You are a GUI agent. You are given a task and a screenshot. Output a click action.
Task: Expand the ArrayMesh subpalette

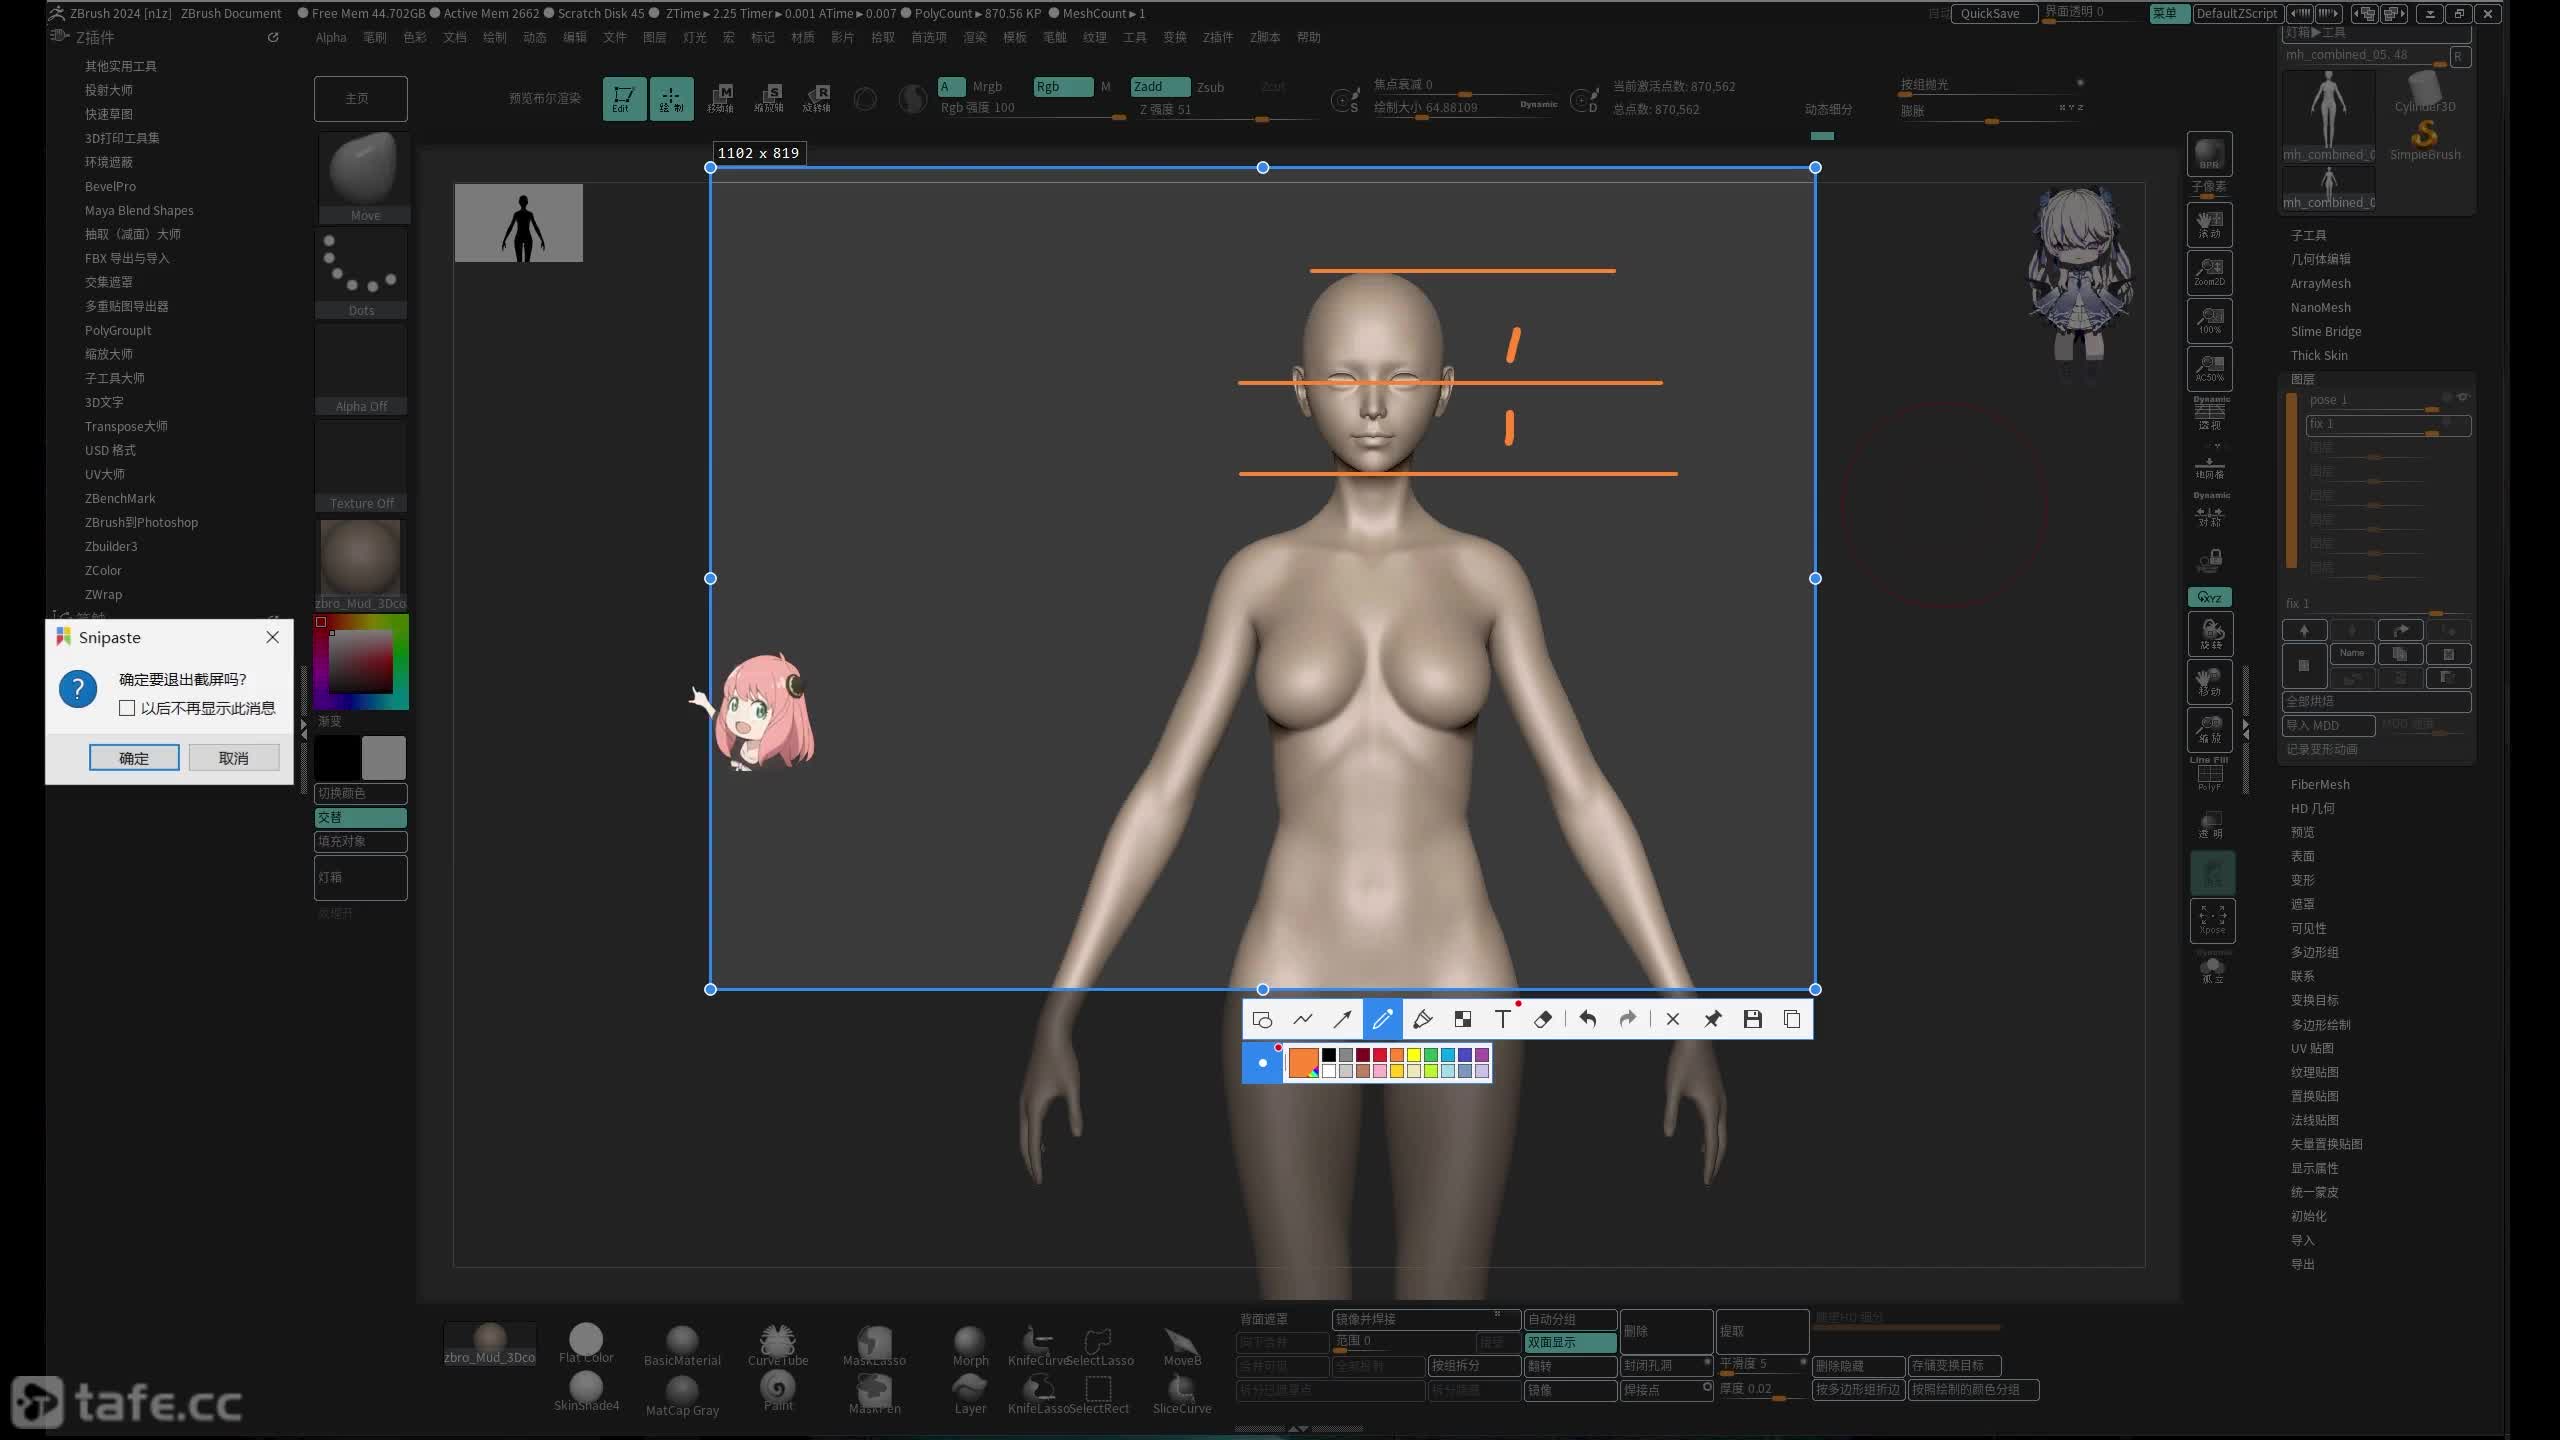tap(2320, 284)
